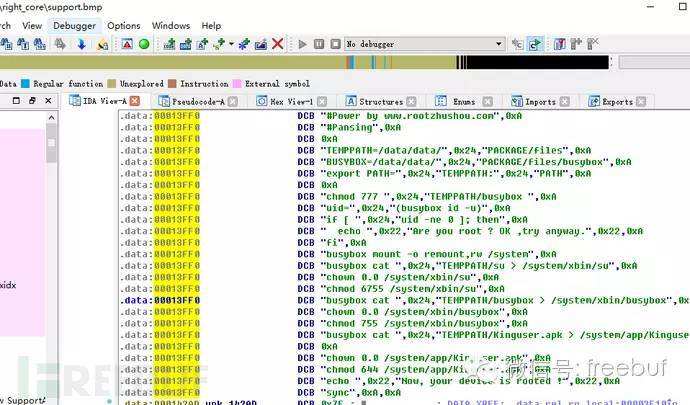Start the process with the play button
The height and width of the screenshot is (405, 690).
pos(302,44)
